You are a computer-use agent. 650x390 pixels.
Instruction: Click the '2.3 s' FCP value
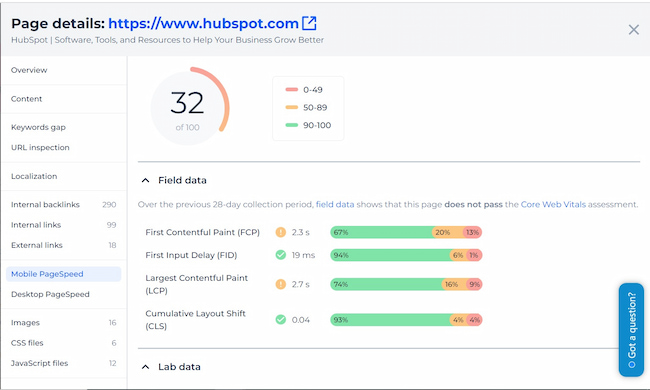pos(301,232)
